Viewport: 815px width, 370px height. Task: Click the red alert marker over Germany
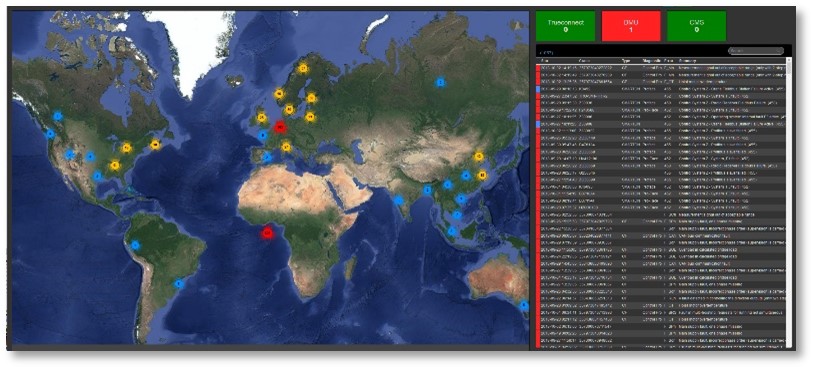(280, 126)
